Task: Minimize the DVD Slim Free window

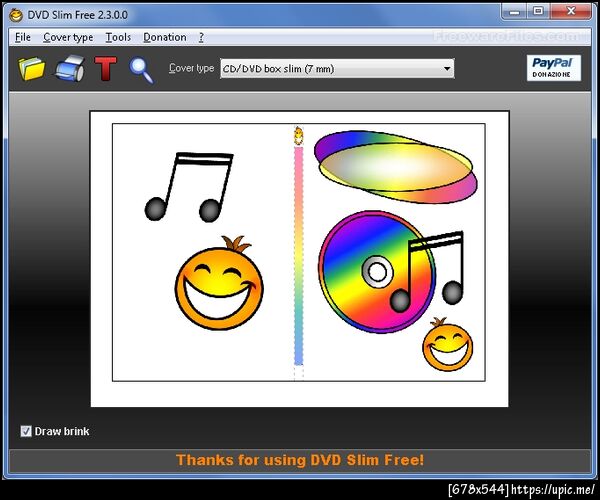Action: 515,12
